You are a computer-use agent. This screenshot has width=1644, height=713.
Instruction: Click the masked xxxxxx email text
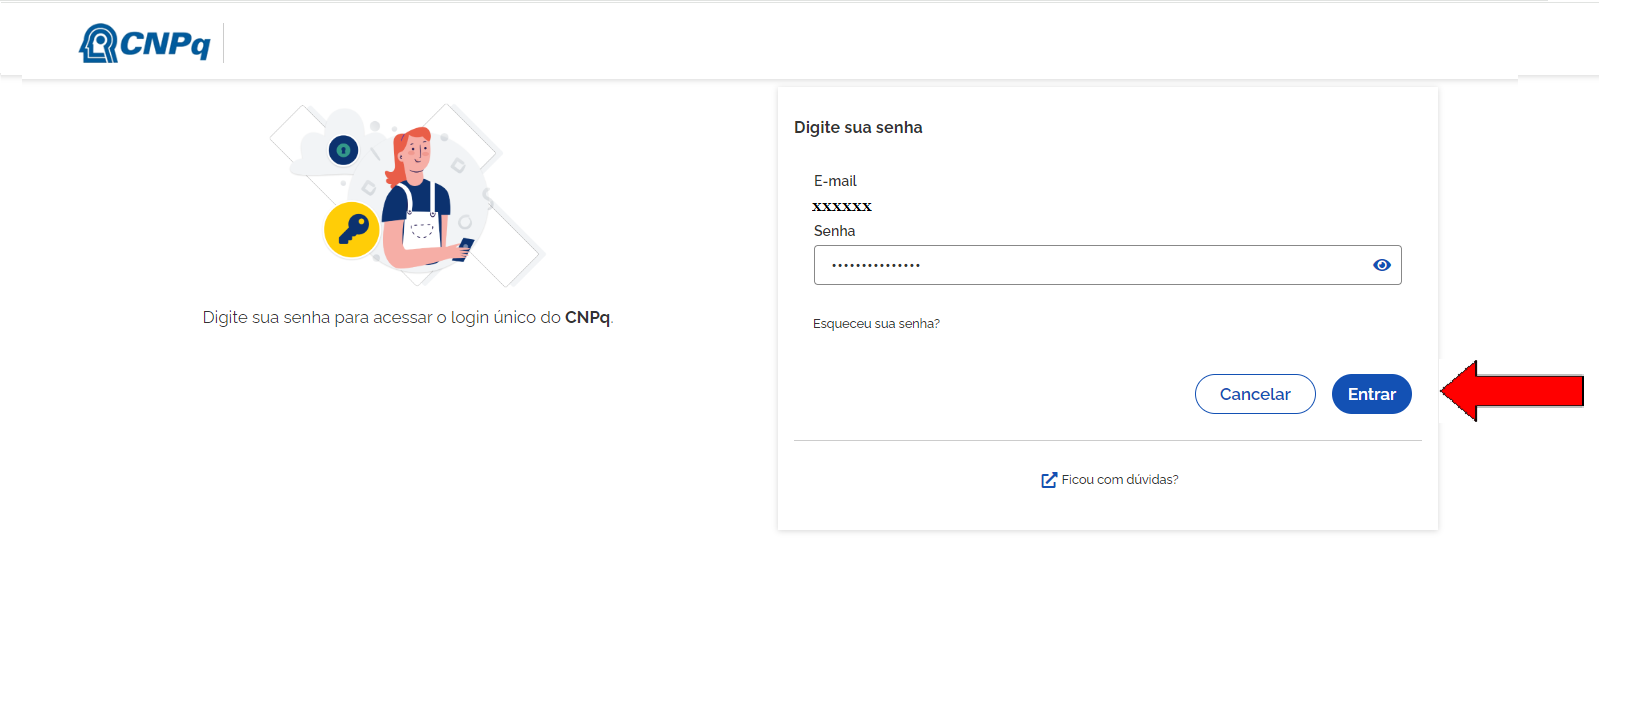coord(842,207)
